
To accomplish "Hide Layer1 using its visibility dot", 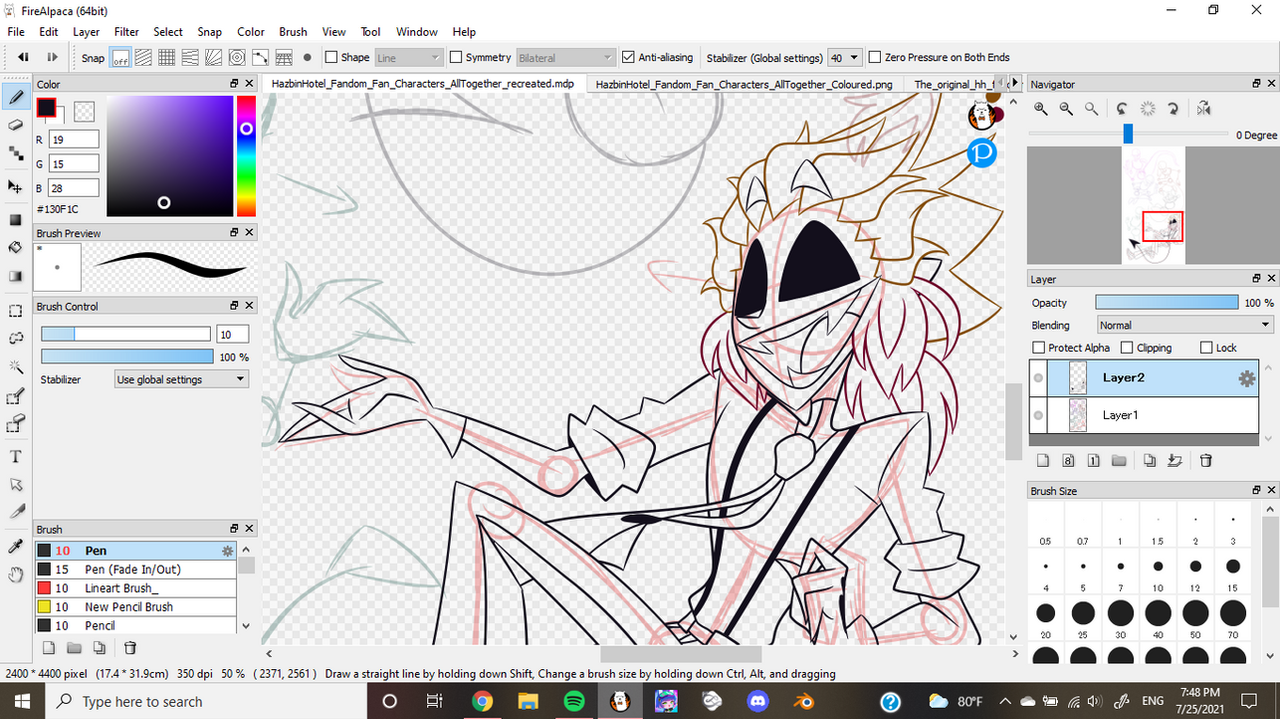I will (x=1040, y=415).
